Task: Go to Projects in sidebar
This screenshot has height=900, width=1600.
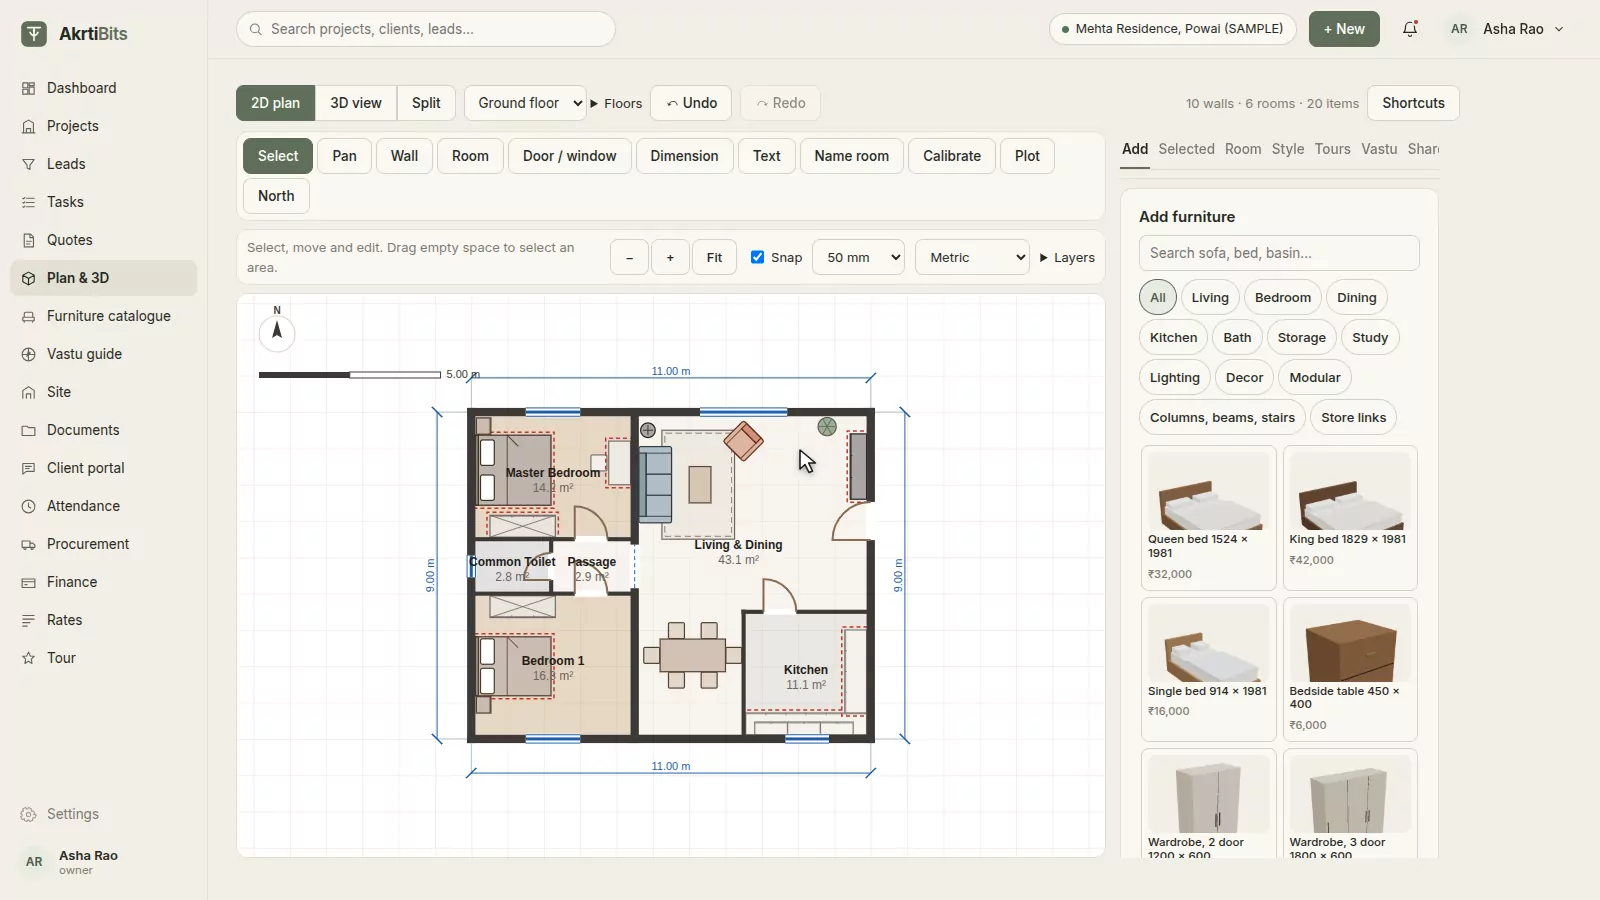Action: (103, 126)
